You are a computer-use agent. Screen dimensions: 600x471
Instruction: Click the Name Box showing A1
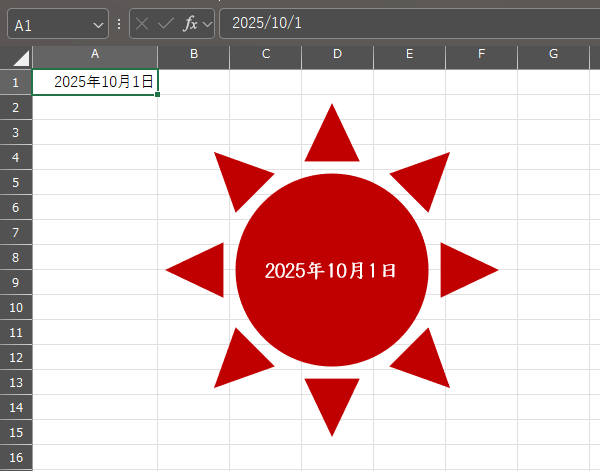pos(50,24)
